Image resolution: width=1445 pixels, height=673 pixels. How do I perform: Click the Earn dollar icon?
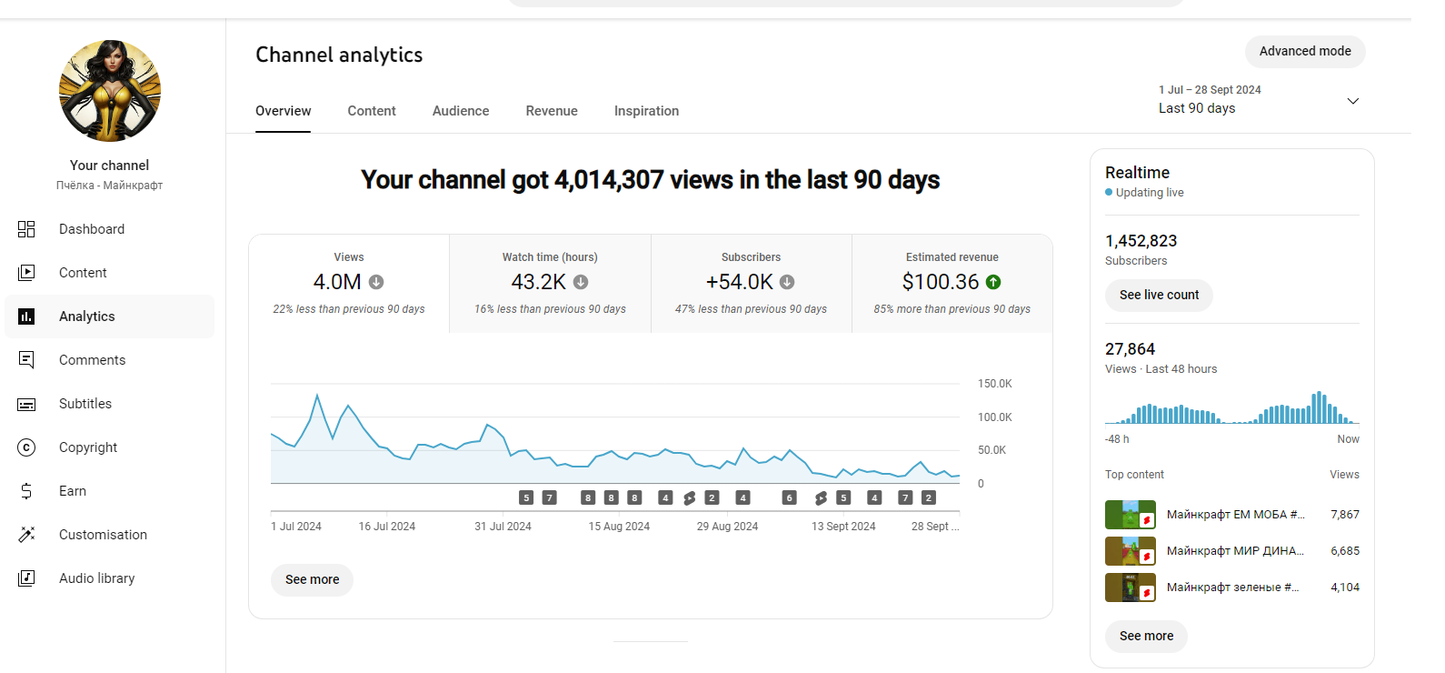pyautogui.click(x=27, y=491)
